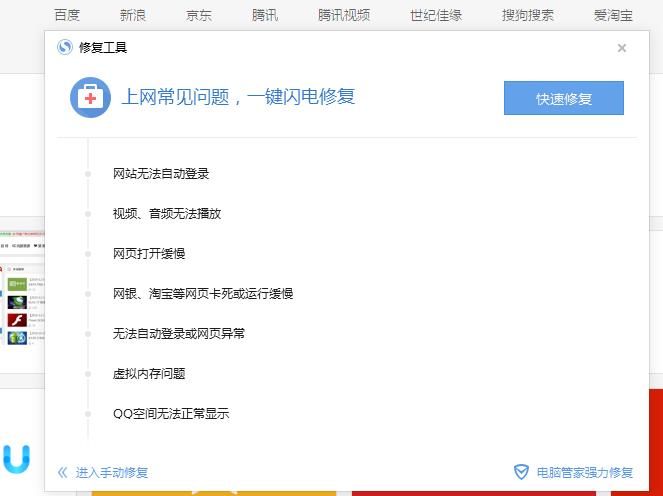The height and width of the screenshot is (496, 663).
Task: Click 上网常见问题，一键闪电修复 heading
Action: coord(238,97)
